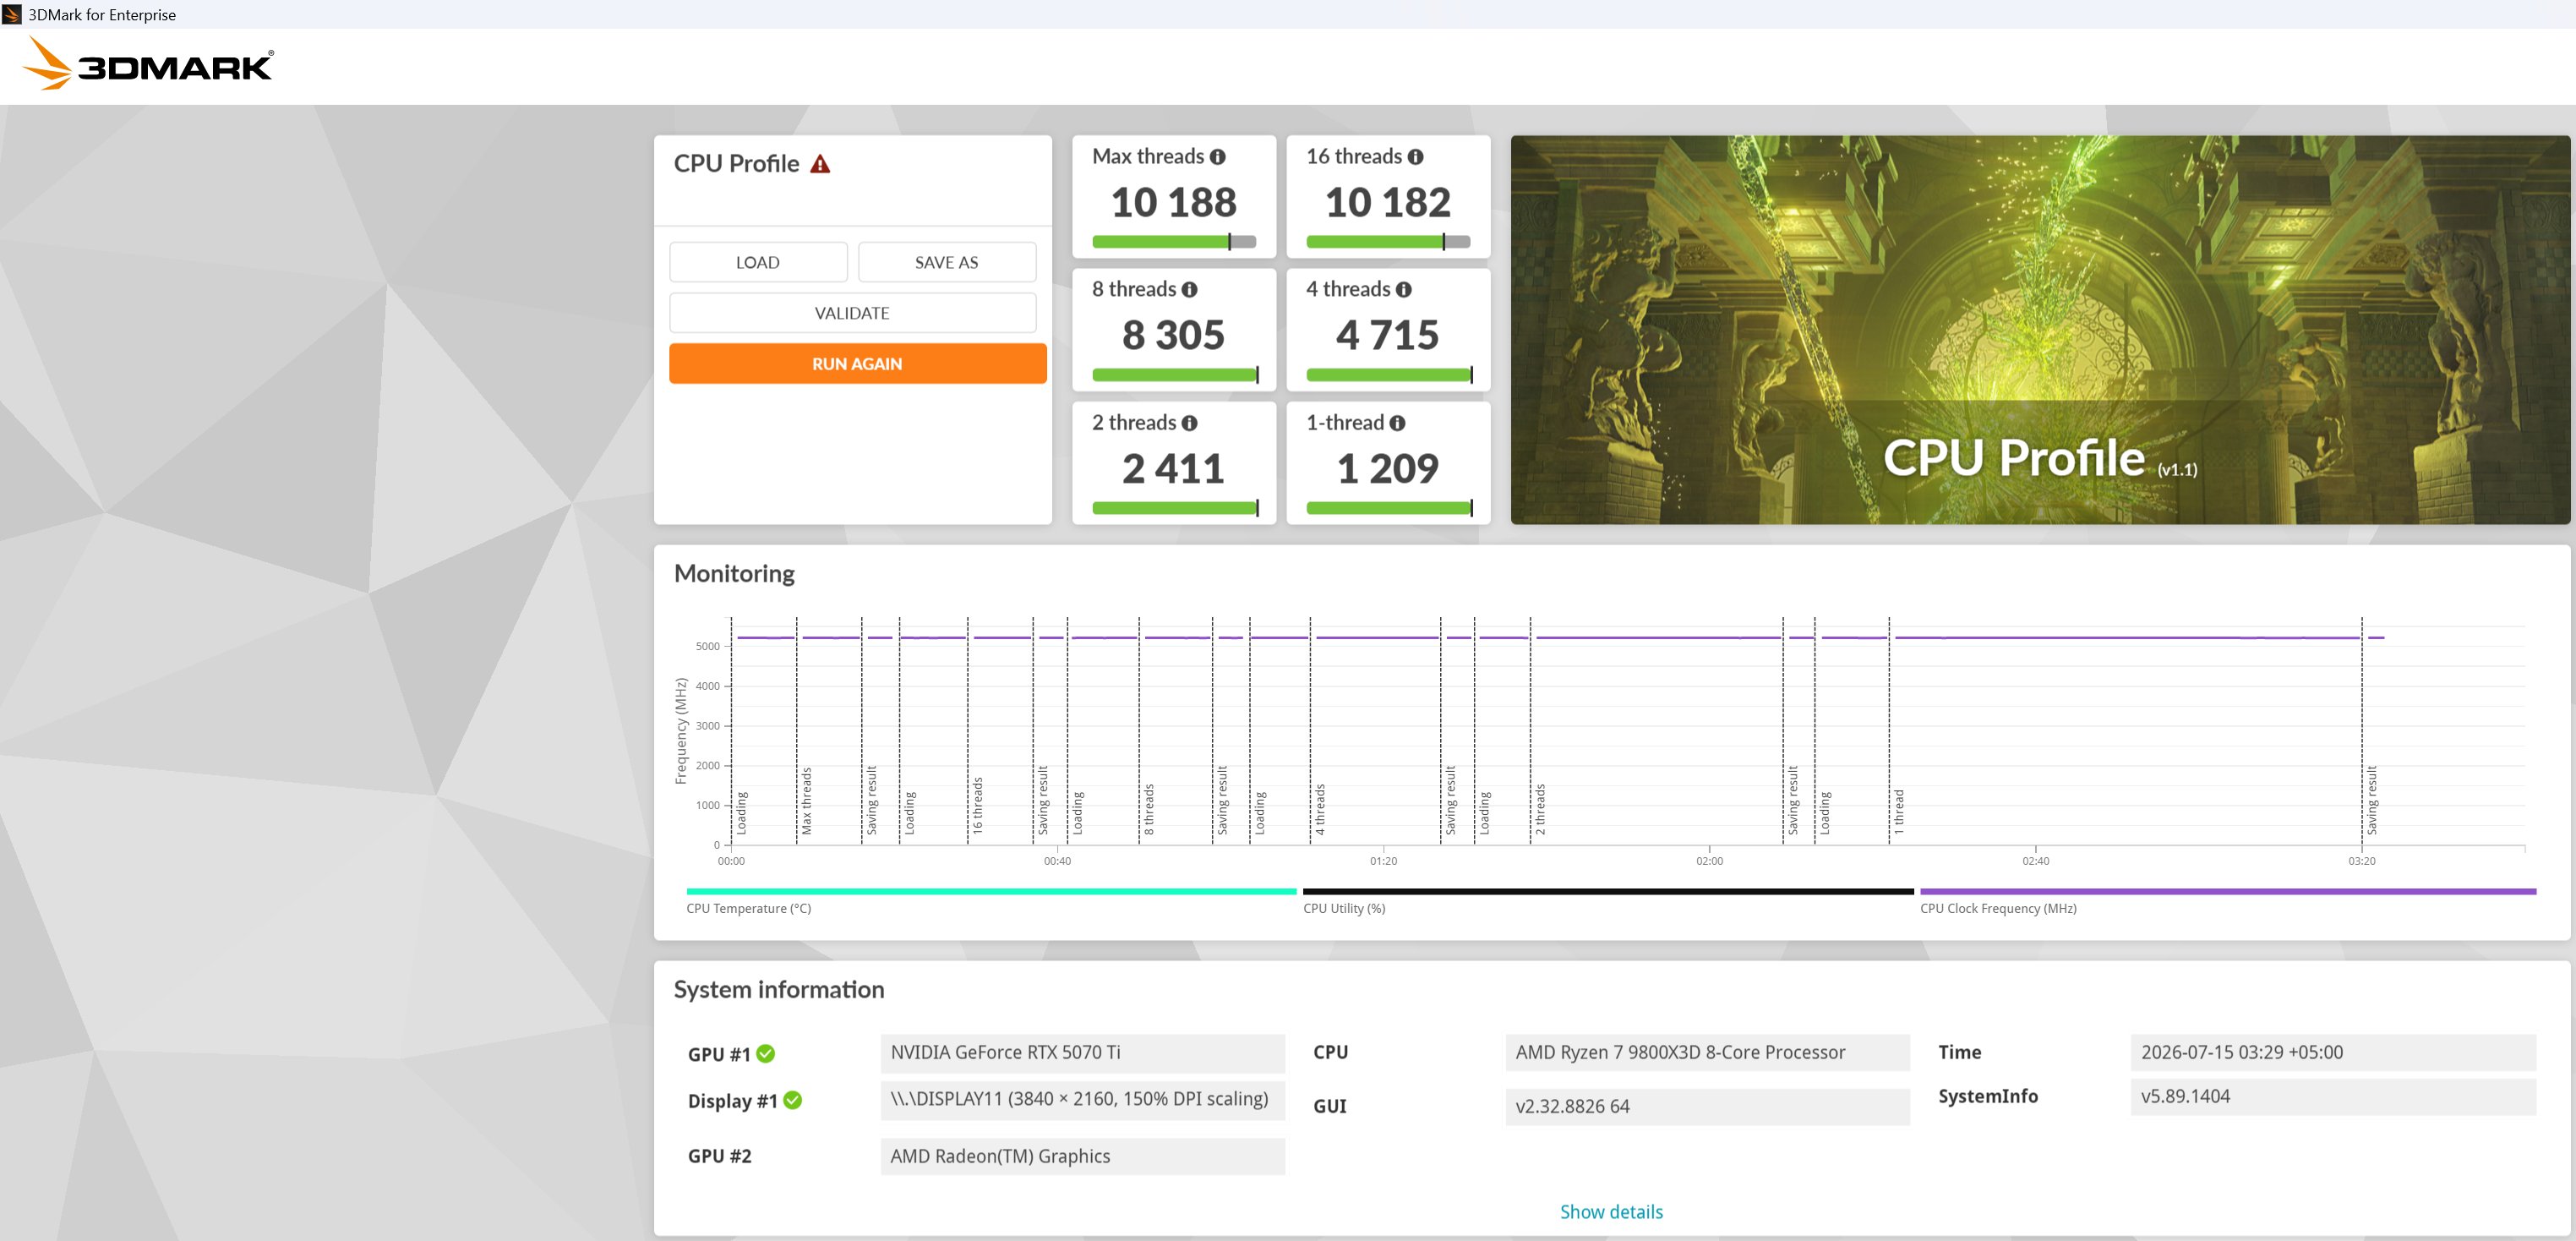This screenshot has height=1241, width=2576.
Task: Click the 1-thread score 1 209
Action: [1388, 469]
